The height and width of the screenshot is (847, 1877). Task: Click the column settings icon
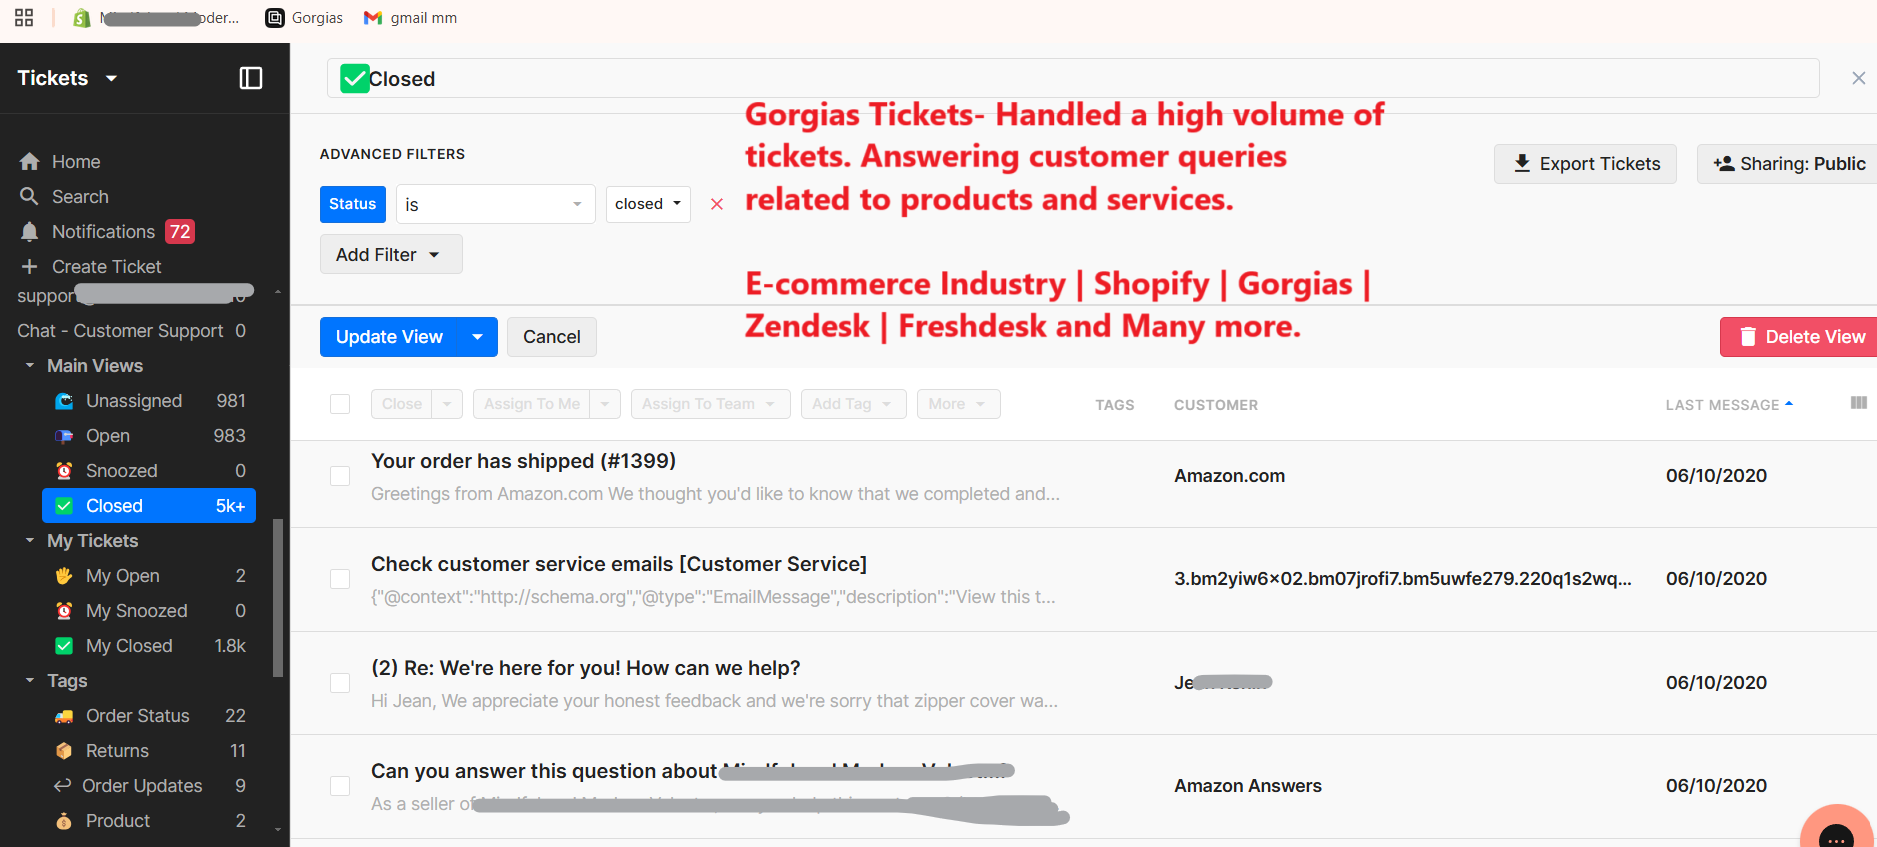[x=1858, y=403]
